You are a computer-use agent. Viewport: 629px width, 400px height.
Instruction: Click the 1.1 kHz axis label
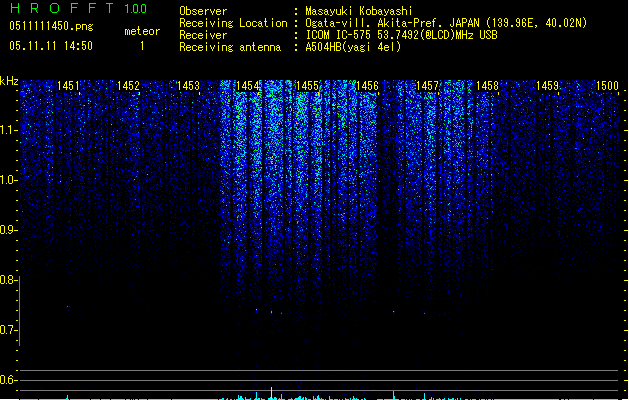click(x=8, y=130)
